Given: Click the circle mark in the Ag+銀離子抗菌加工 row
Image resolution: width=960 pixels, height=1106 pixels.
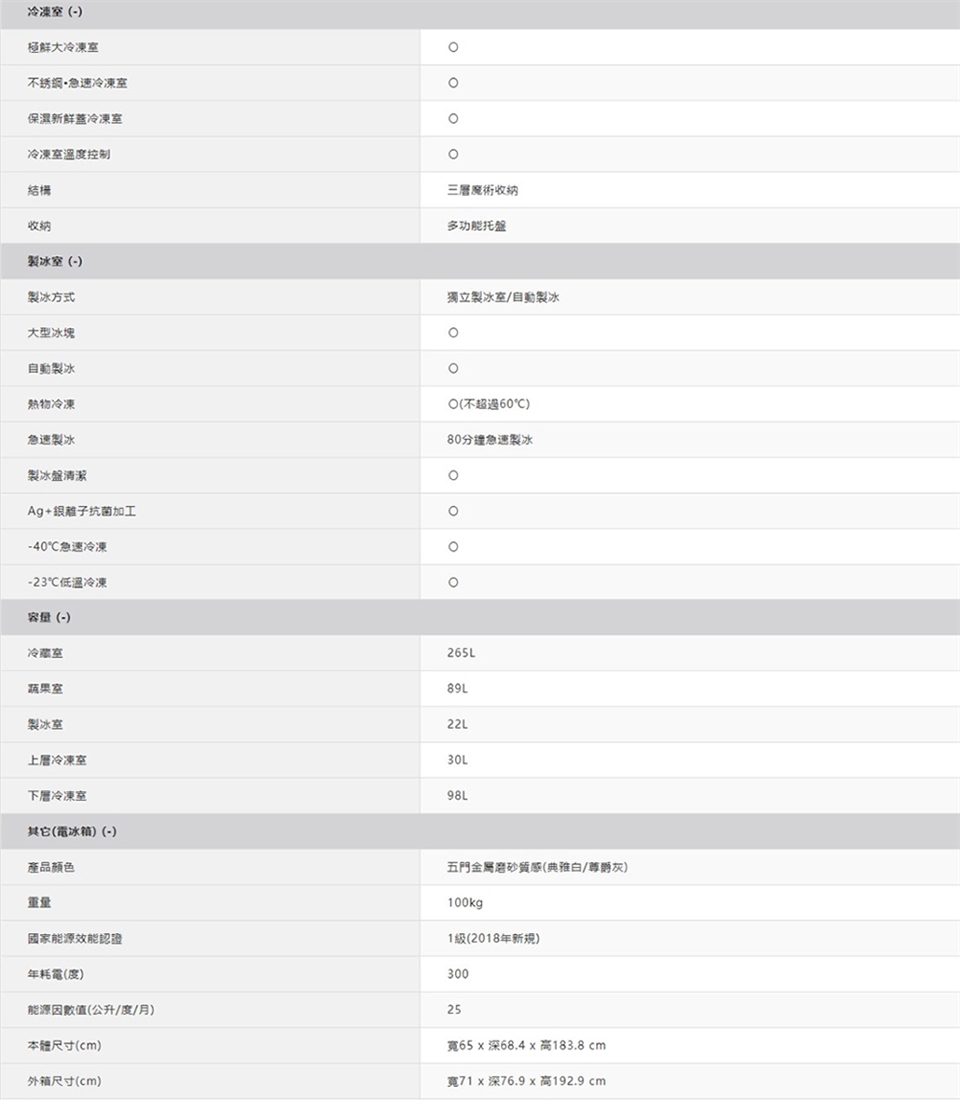Looking at the screenshot, I should click(x=453, y=511).
